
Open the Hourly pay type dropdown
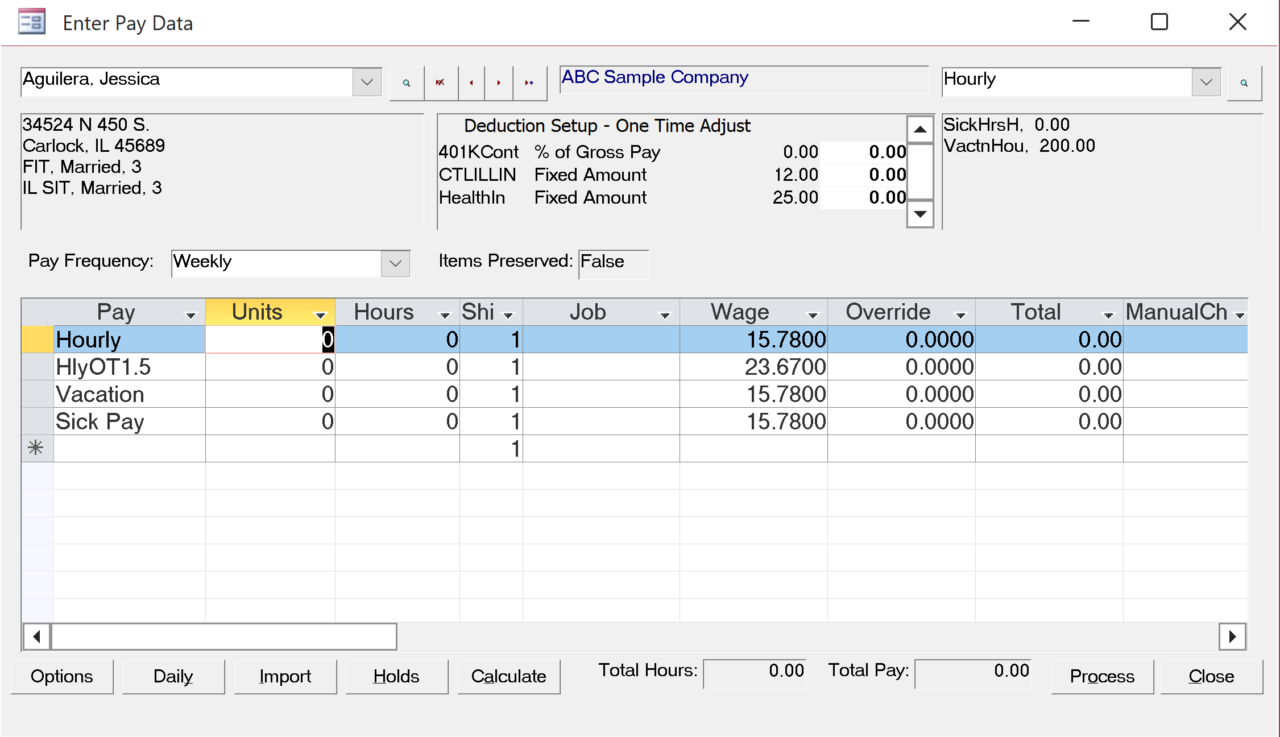[1206, 82]
